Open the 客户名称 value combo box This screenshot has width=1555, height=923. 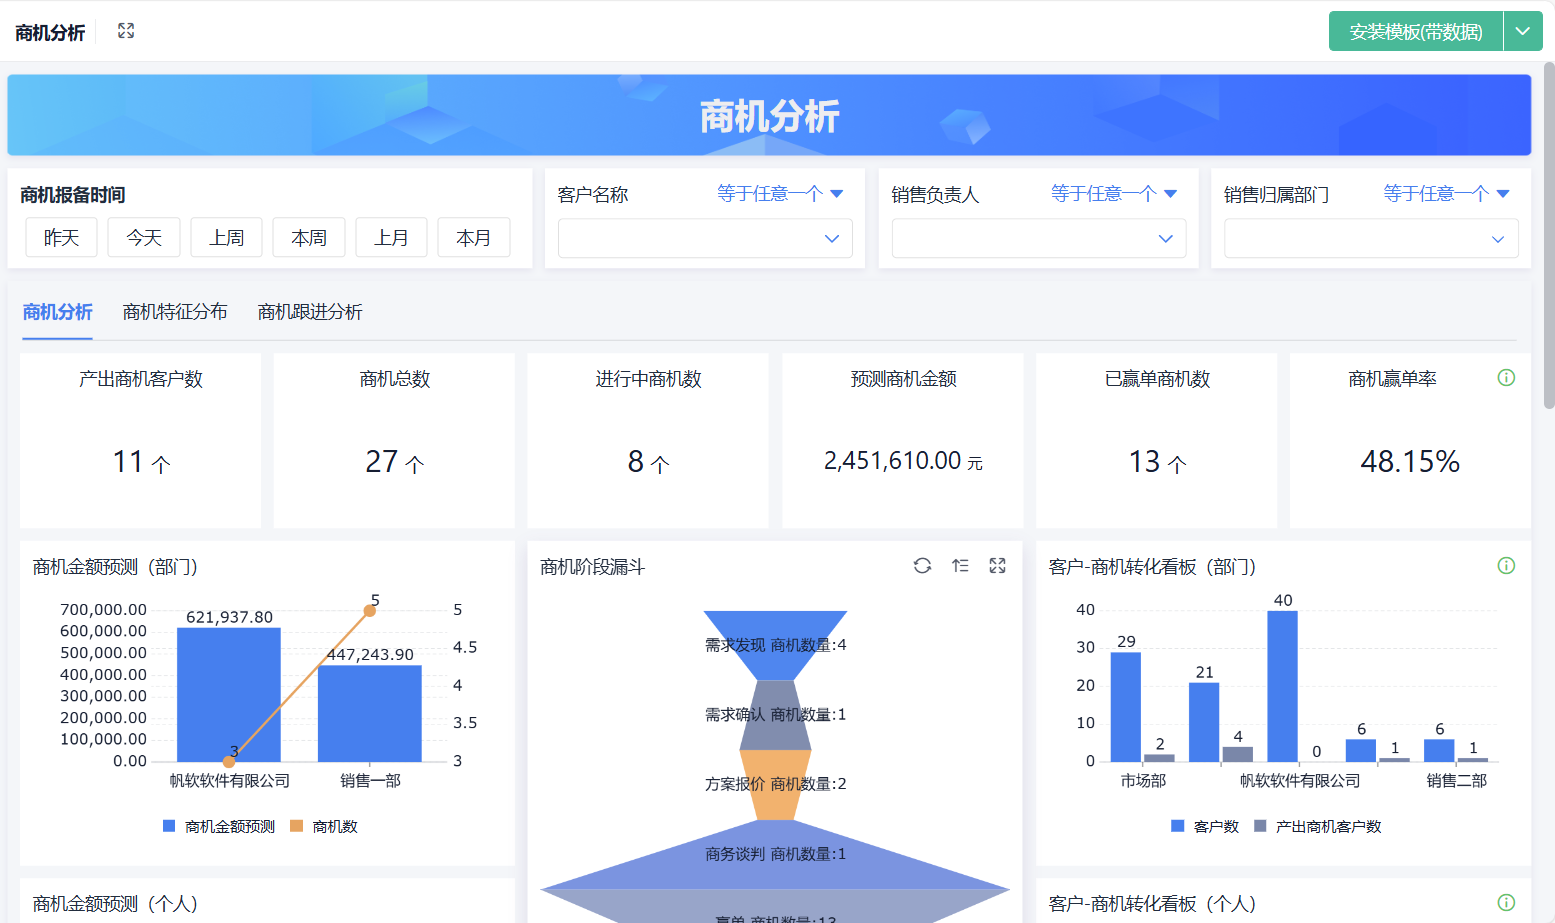(705, 238)
